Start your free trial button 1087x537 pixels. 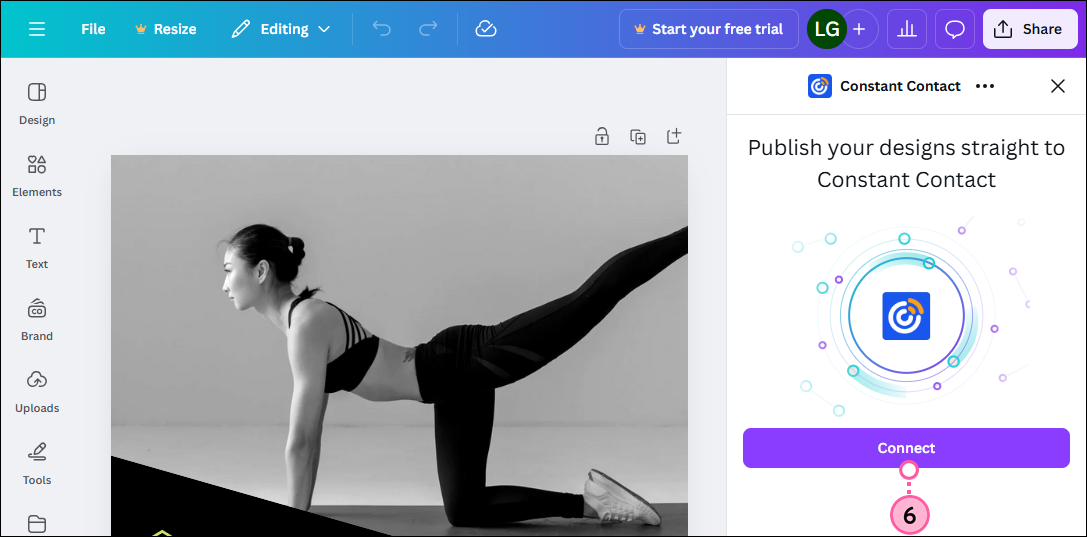click(708, 29)
